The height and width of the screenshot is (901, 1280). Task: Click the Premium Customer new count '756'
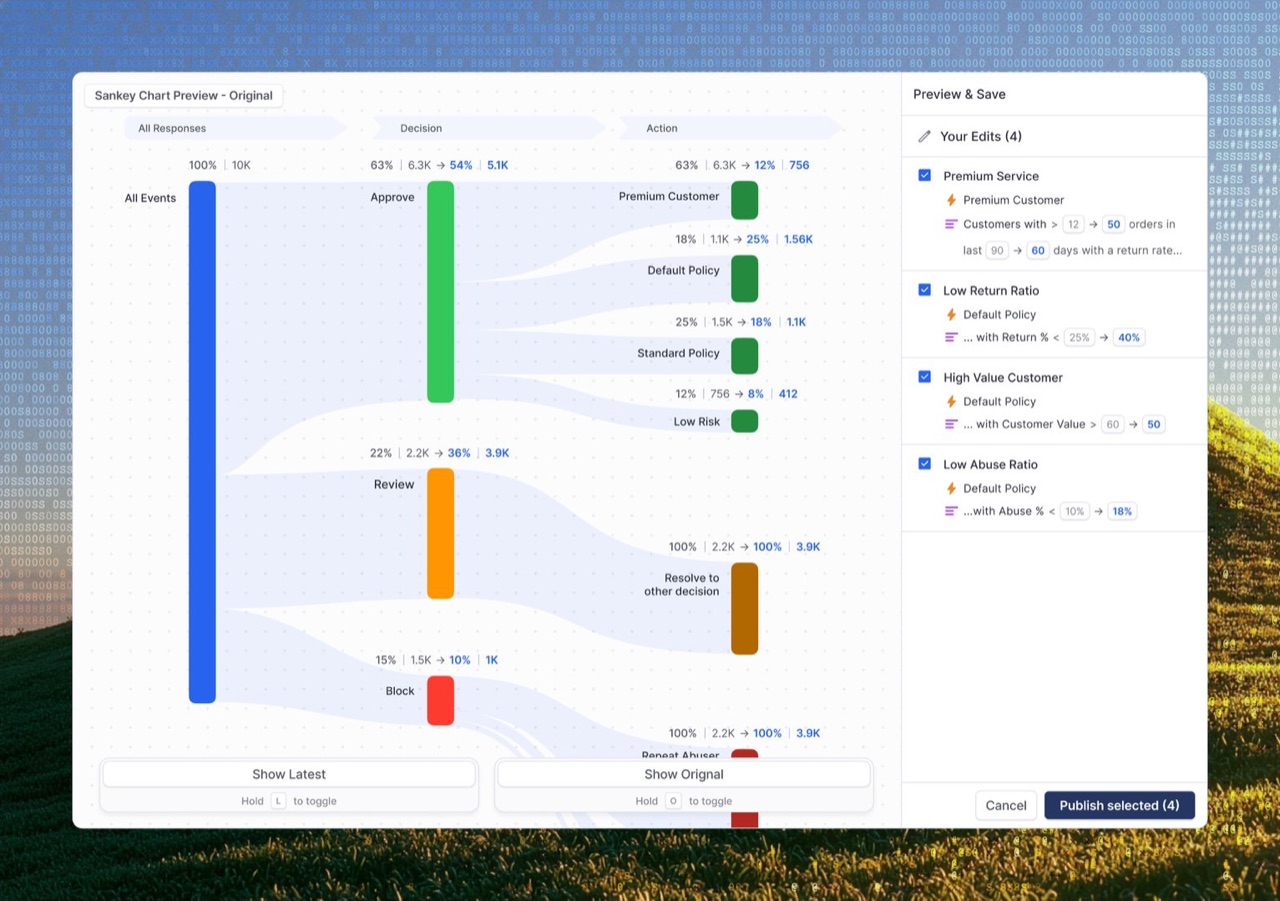click(x=799, y=165)
